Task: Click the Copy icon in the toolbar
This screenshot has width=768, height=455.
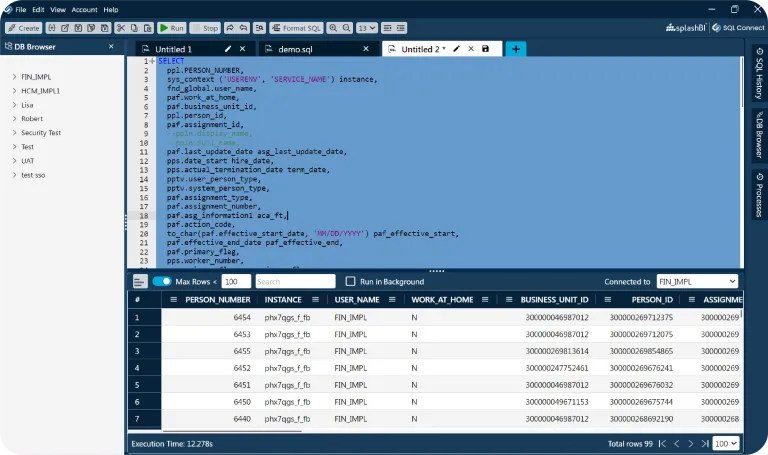Action: 134,28
